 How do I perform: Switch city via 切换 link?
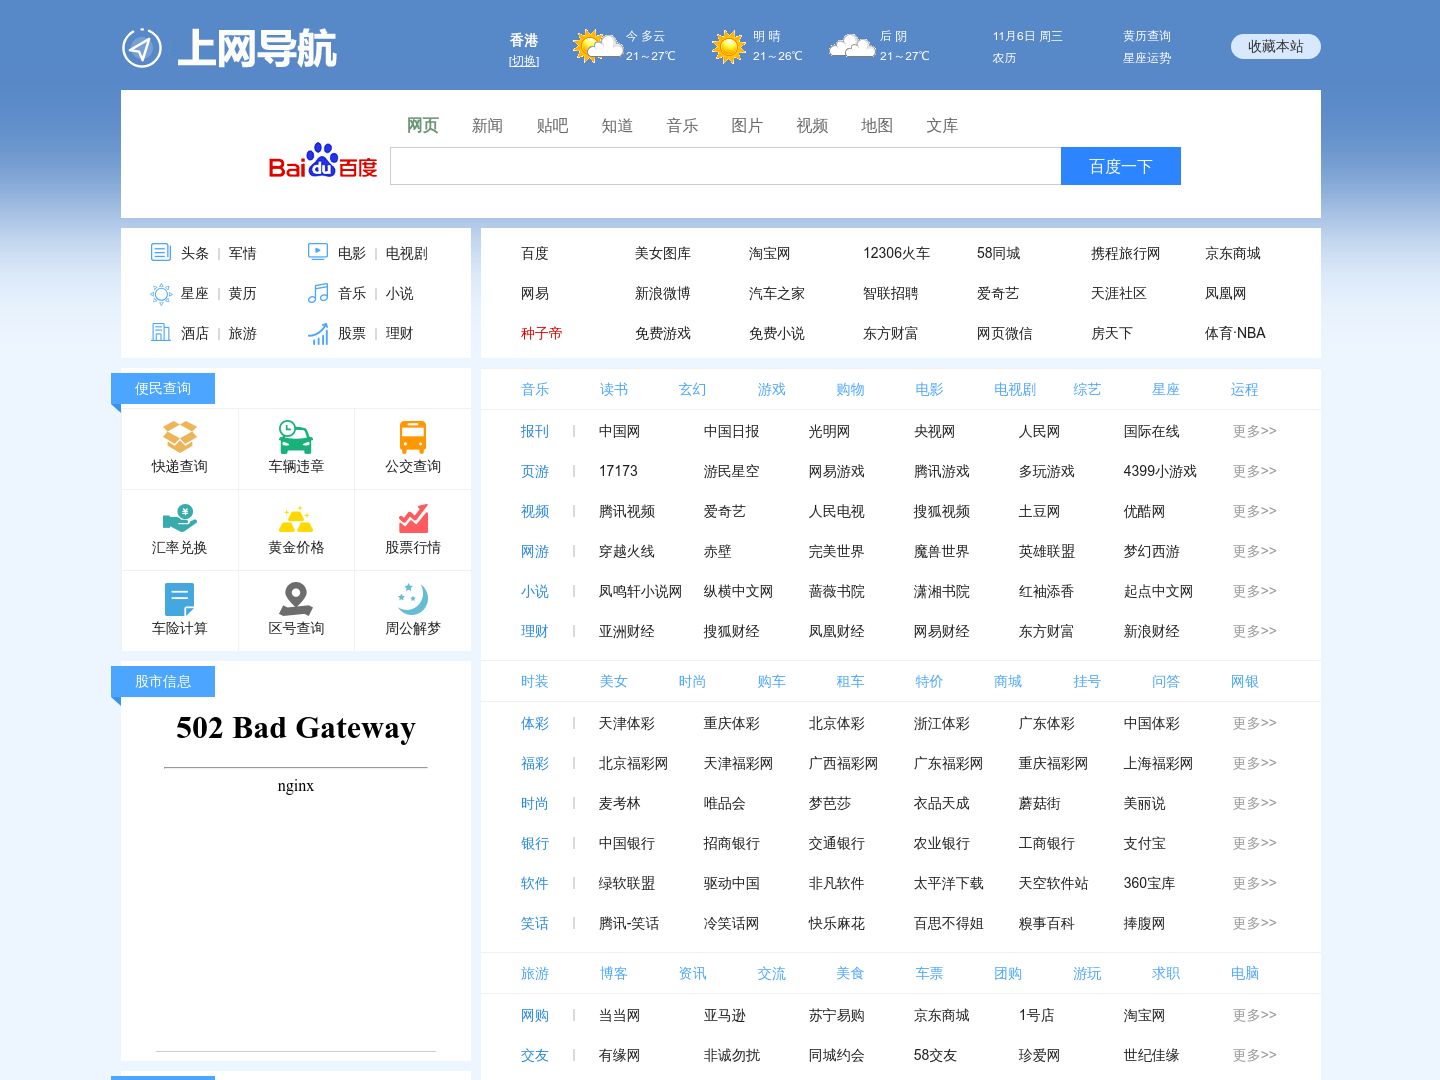(x=524, y=61)
